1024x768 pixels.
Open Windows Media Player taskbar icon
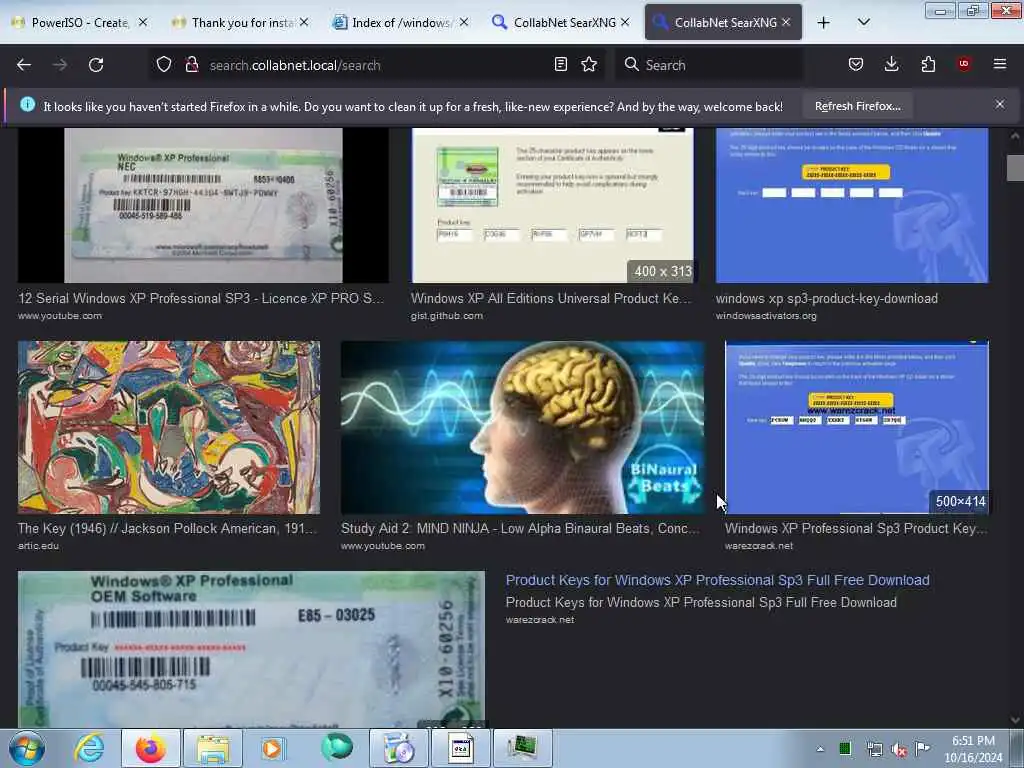click(x=272, y=748)
